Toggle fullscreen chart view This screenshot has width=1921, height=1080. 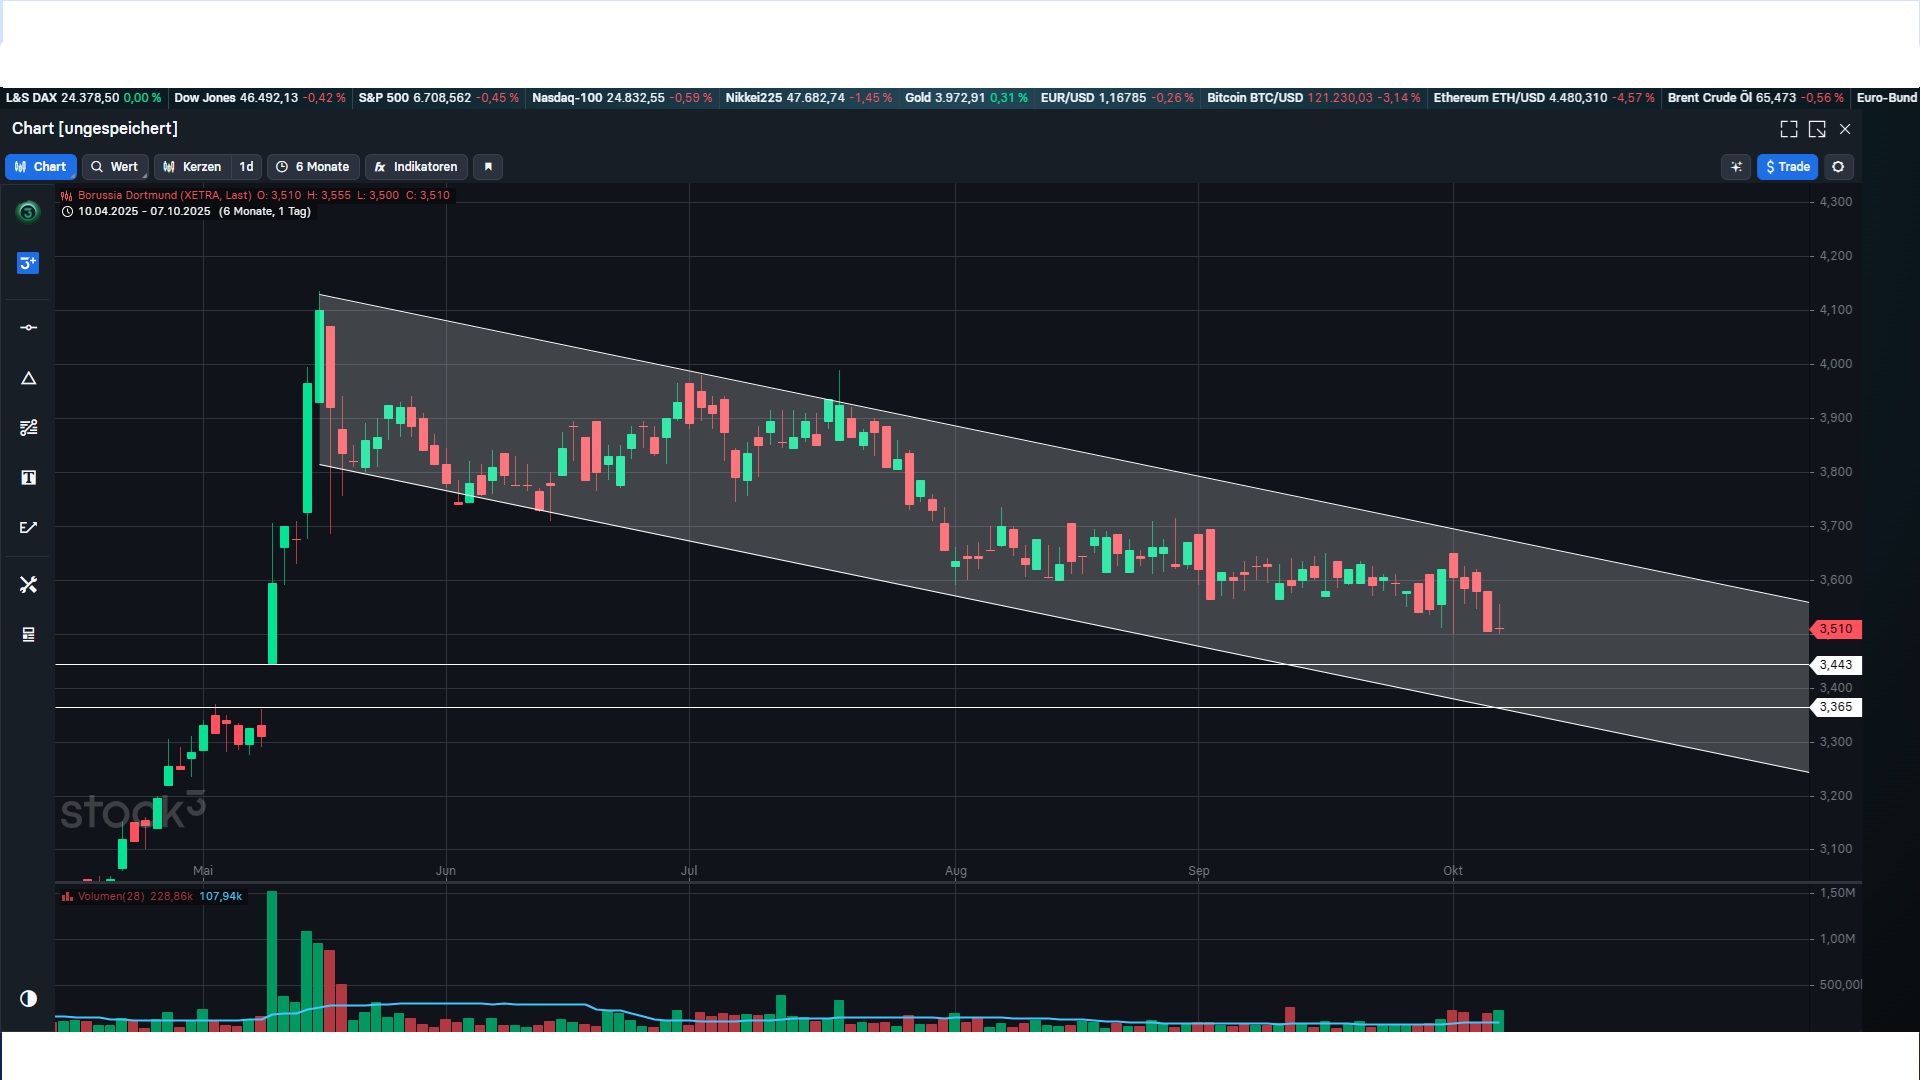click(x=1789, y=129)
